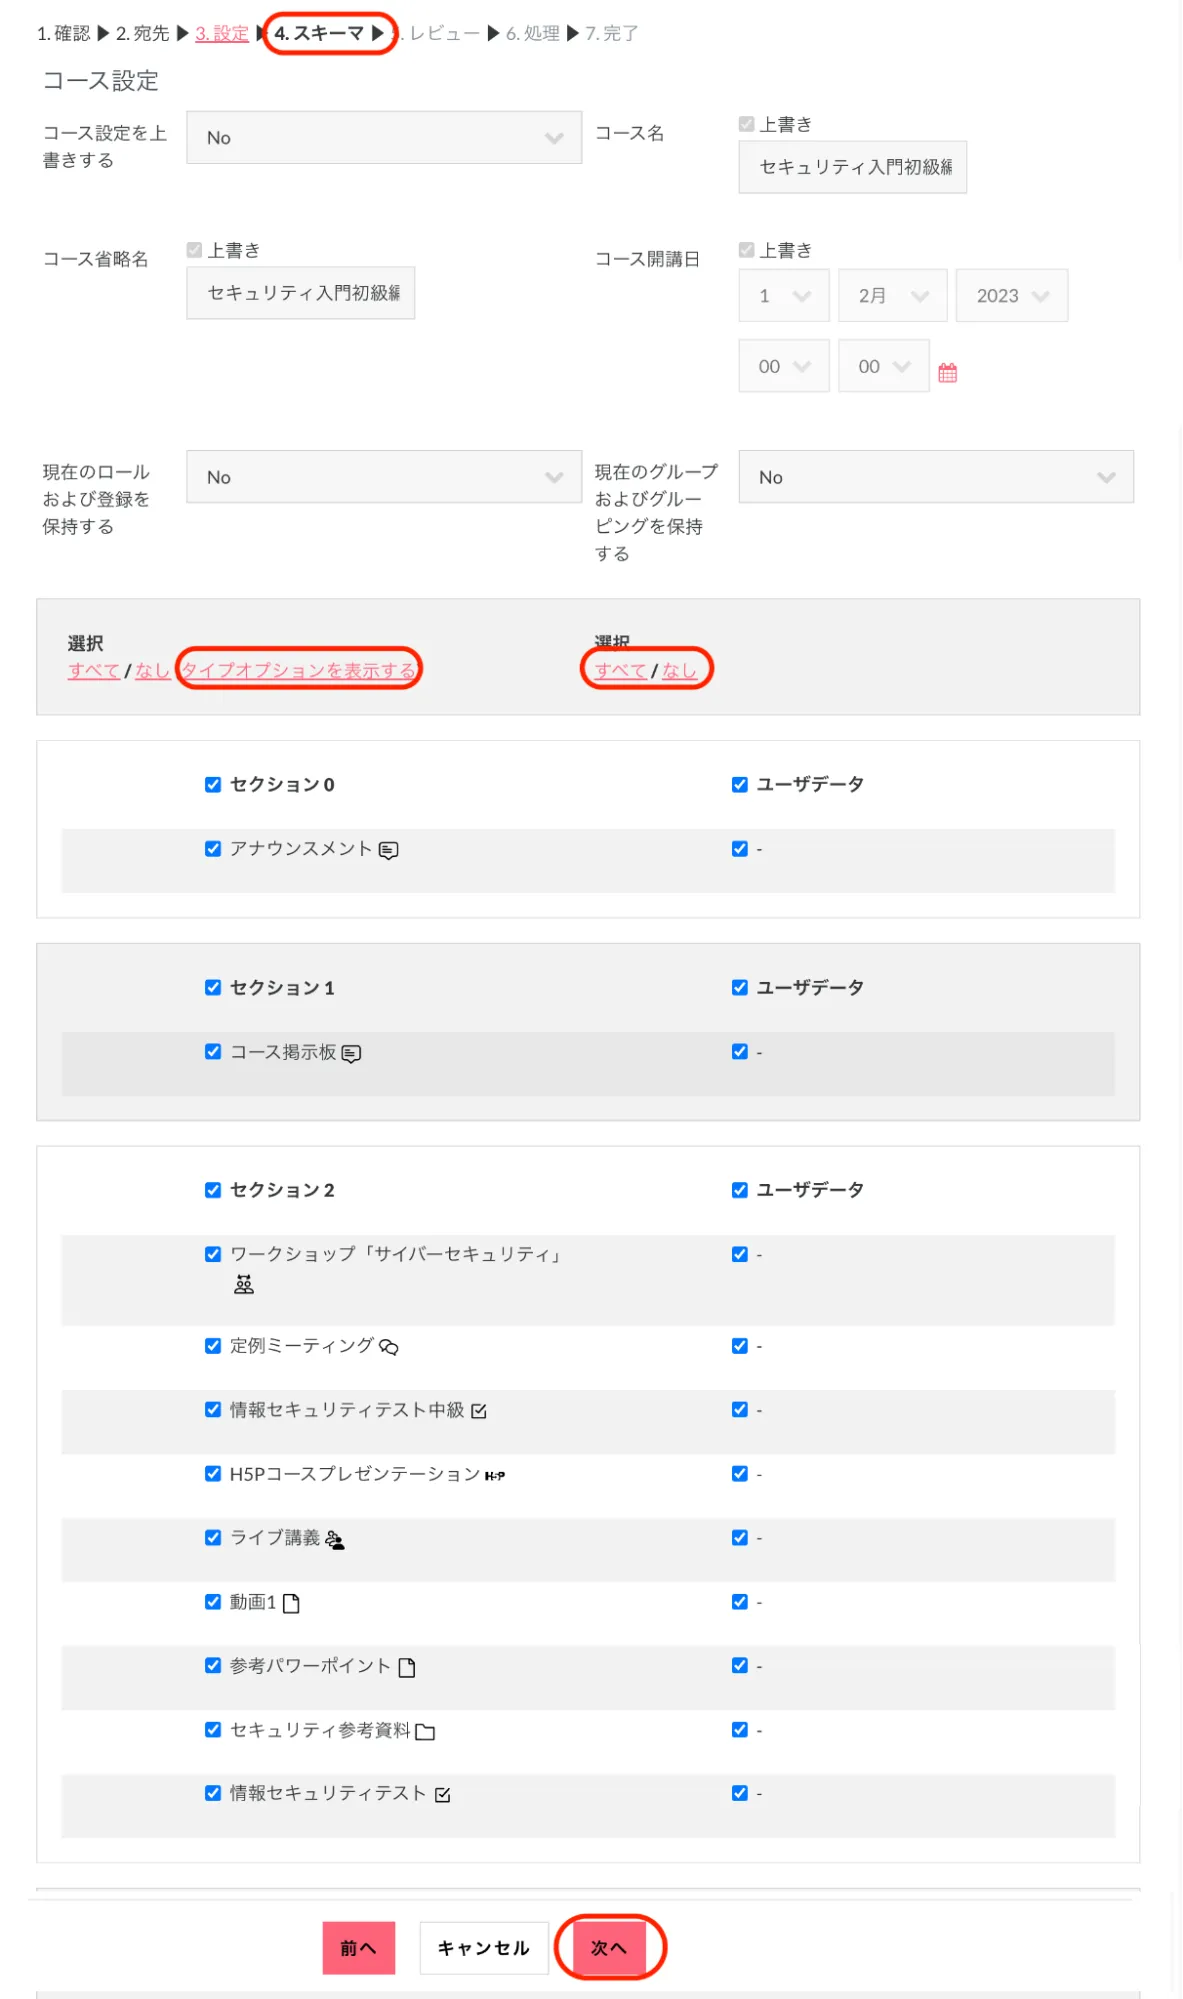The width and height of the screenshot is (1183, 1999).
Task: Click the folder icon beside セキュリティ参考資料
Action: (425, 1732)
